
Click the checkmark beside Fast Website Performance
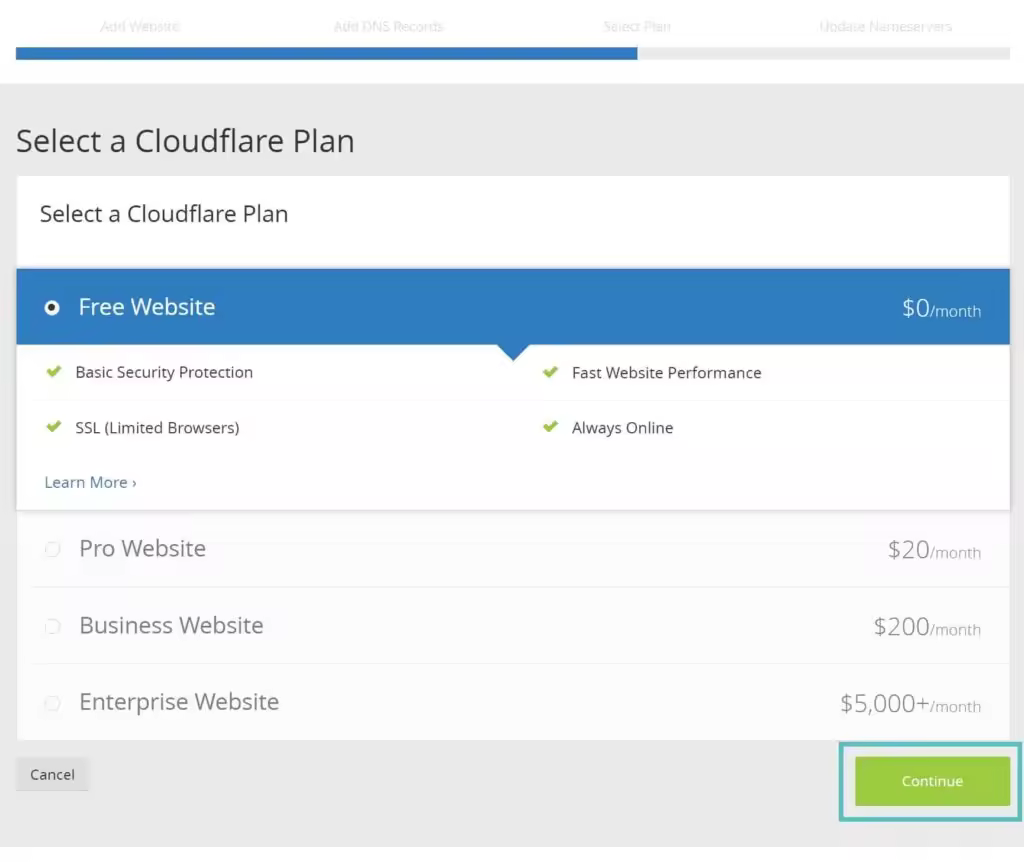551,372
